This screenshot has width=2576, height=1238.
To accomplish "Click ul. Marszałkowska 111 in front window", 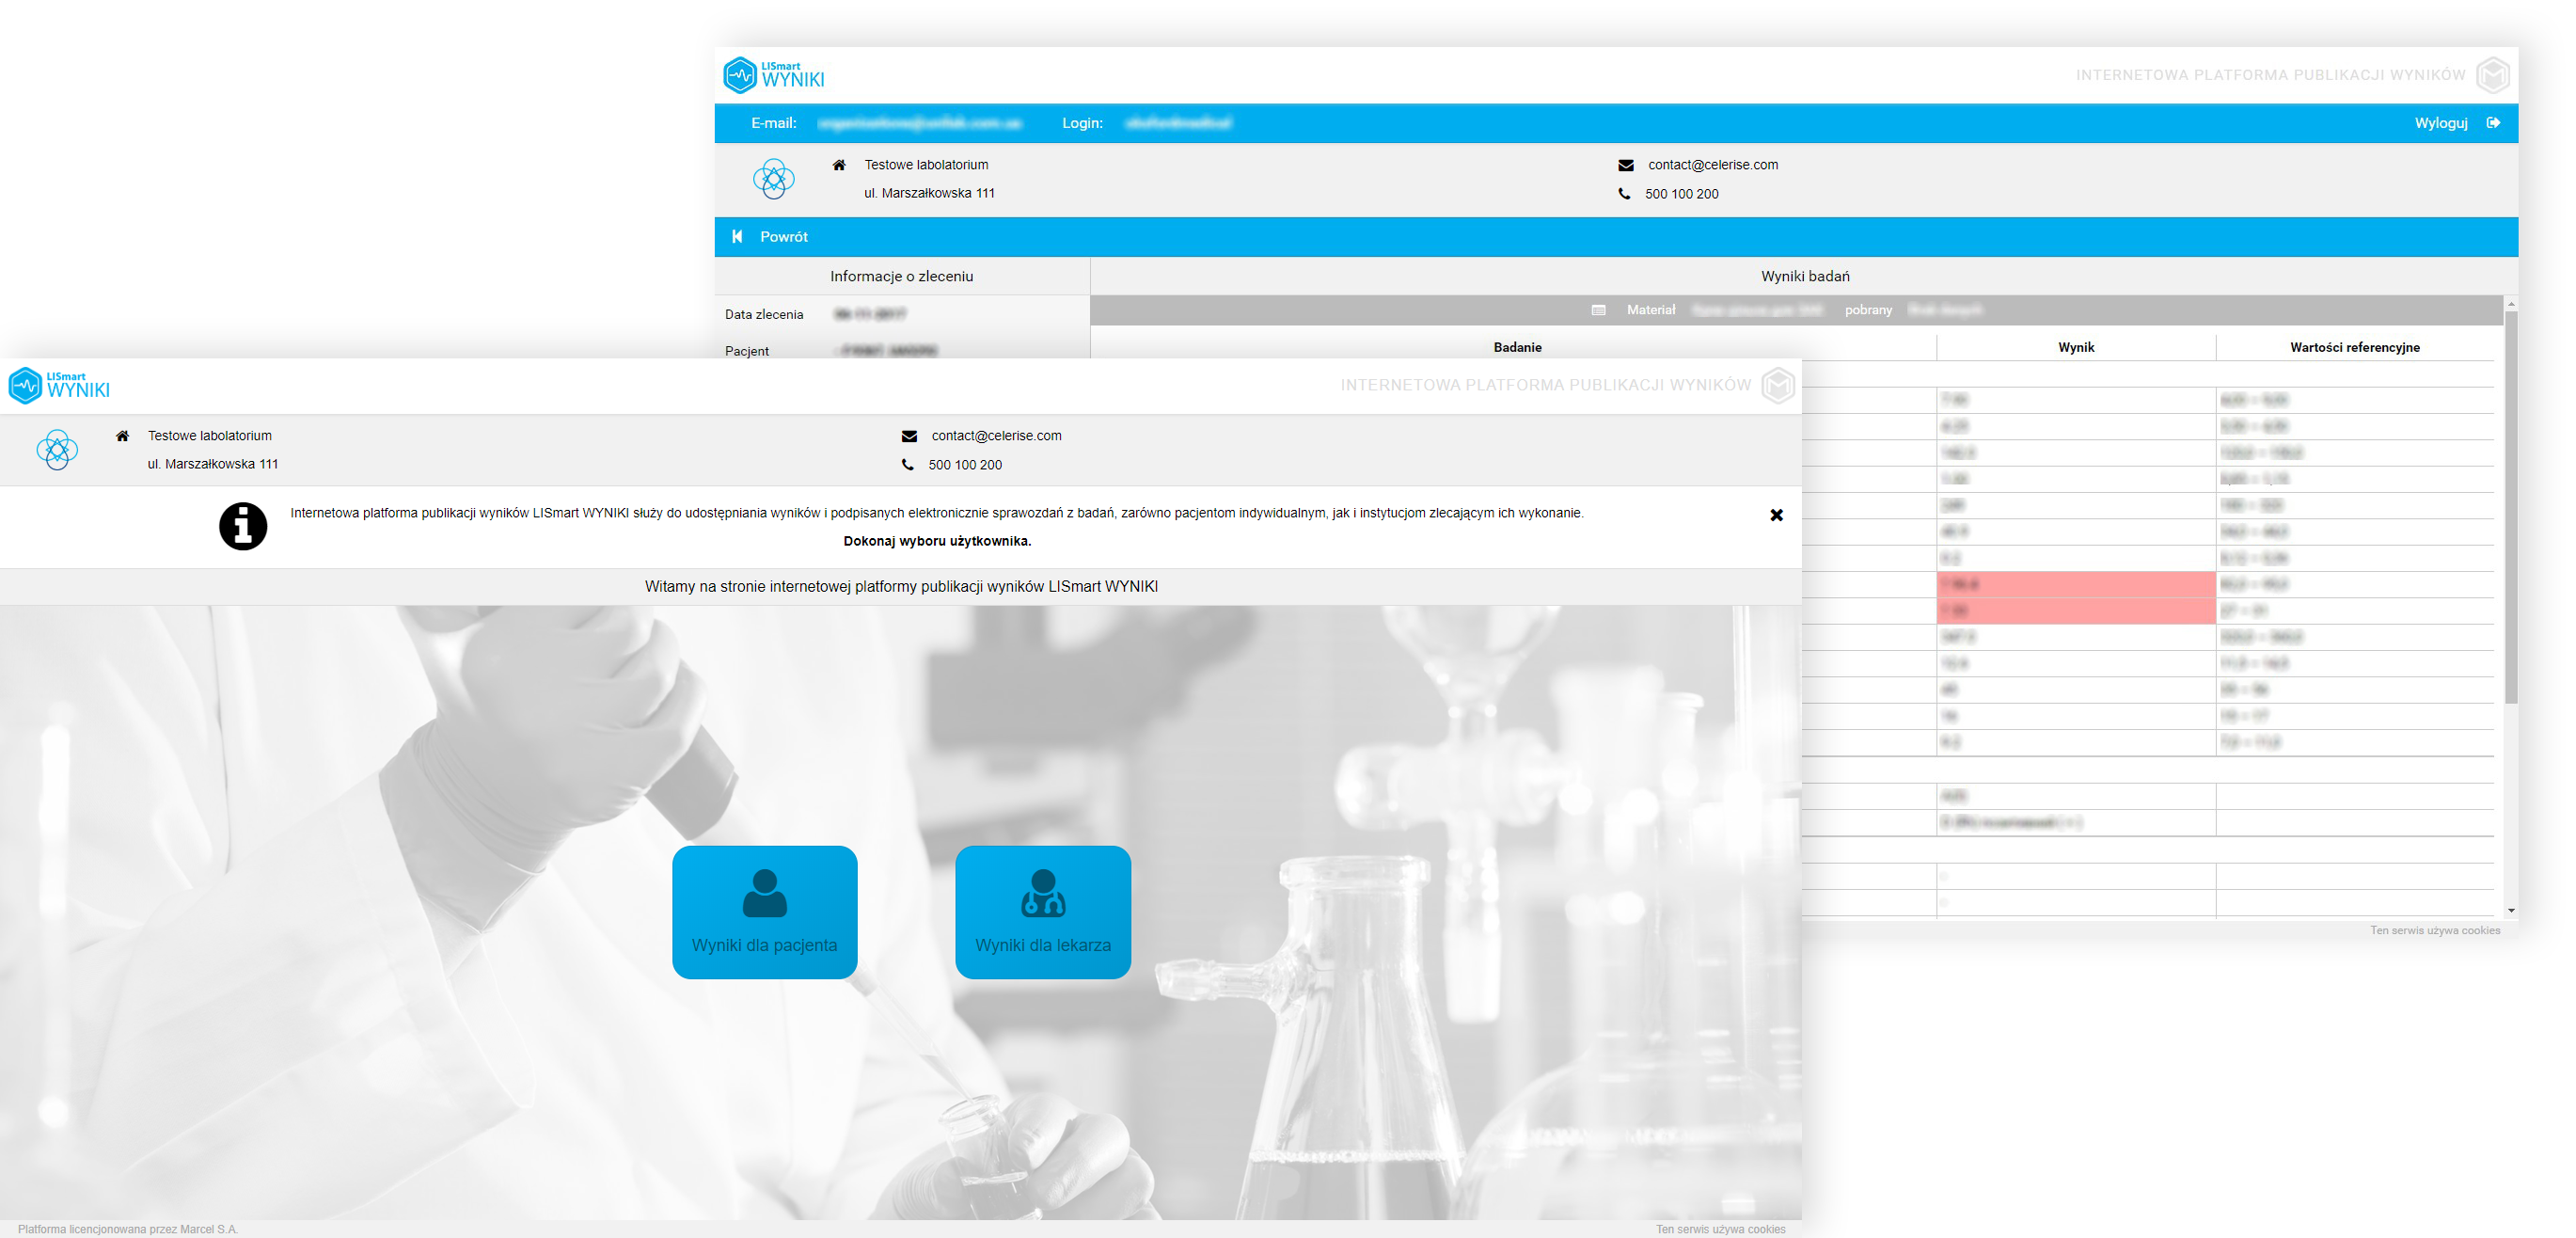I will [213, 464].
